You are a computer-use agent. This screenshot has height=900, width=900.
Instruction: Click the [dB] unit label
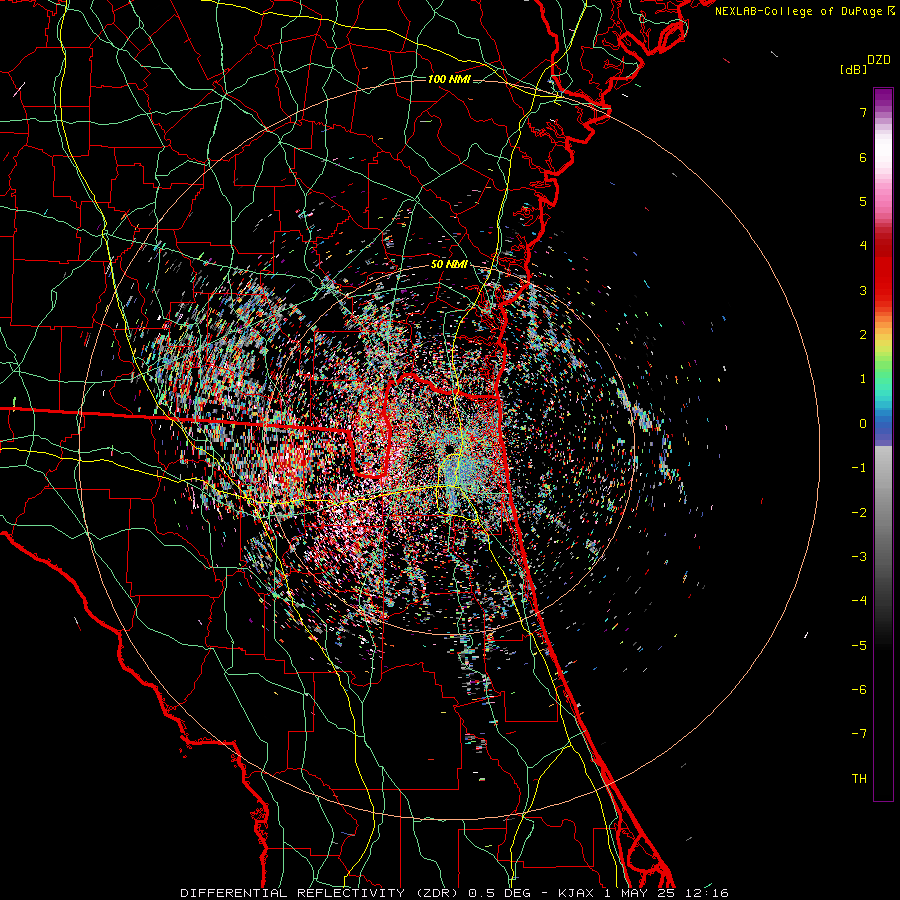tap(852, 69)
